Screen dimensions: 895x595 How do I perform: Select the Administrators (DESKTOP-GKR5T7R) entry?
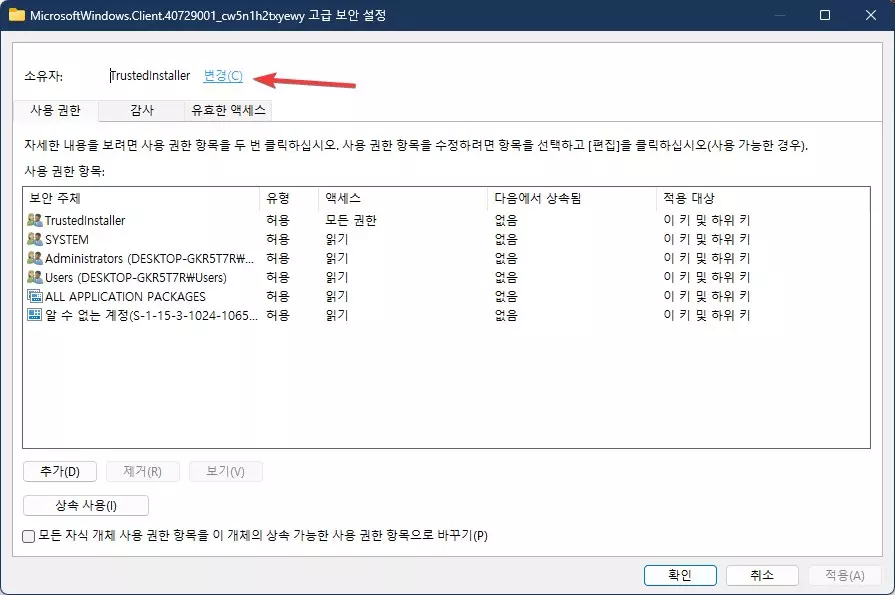[446, 258]
